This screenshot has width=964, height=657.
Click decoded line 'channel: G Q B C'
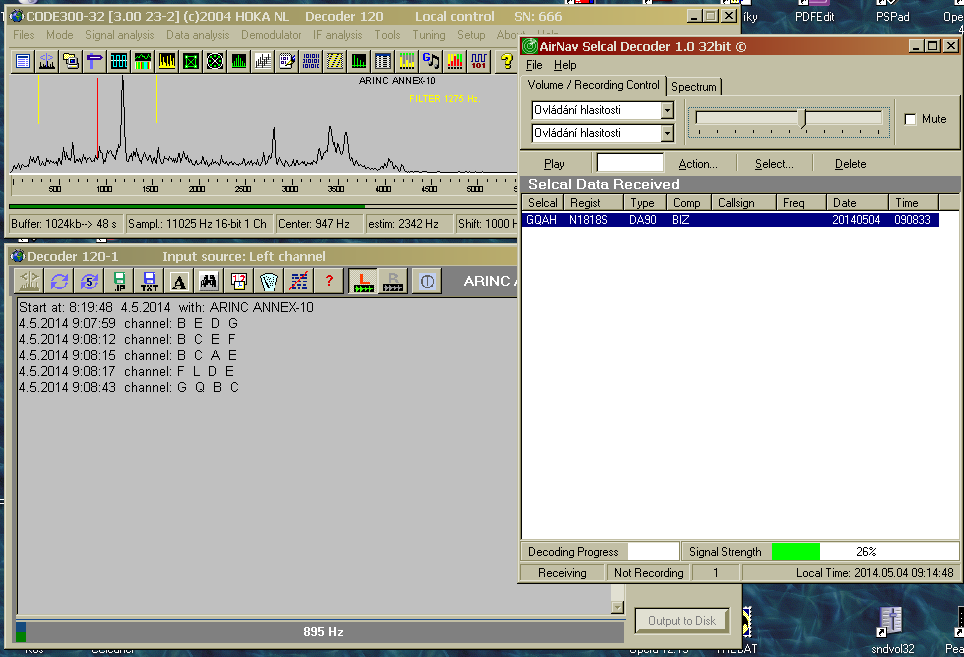pos(128,387)
